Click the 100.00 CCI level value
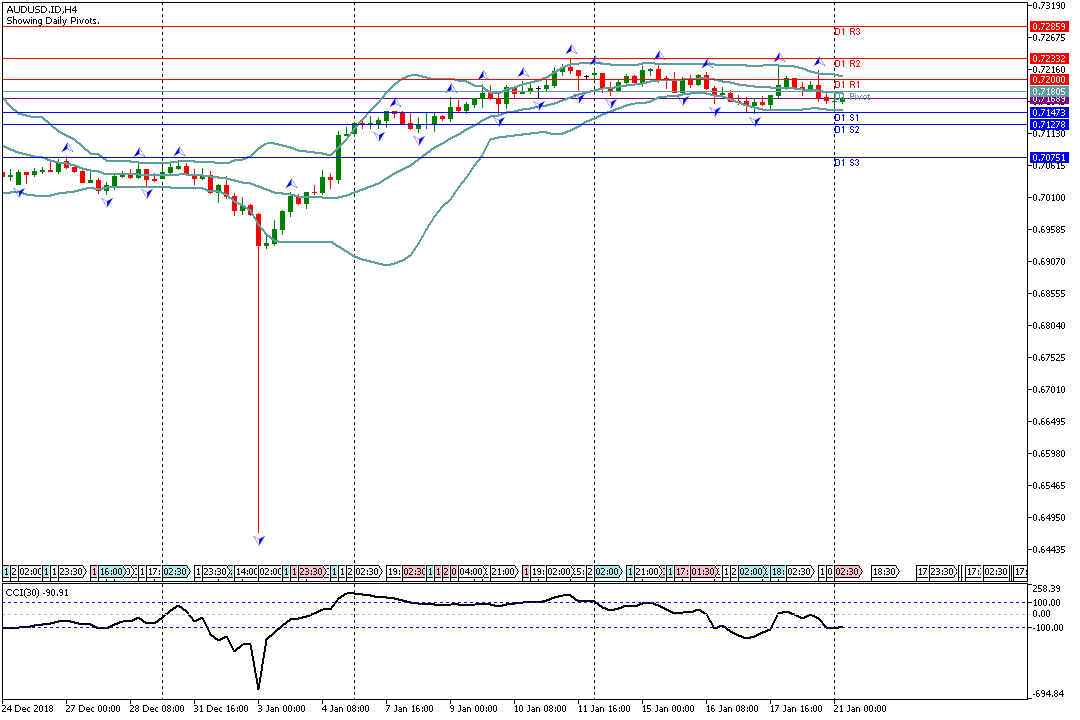Image resolution: width=1080 pixels, height=720 pixels. point(1047,603)
